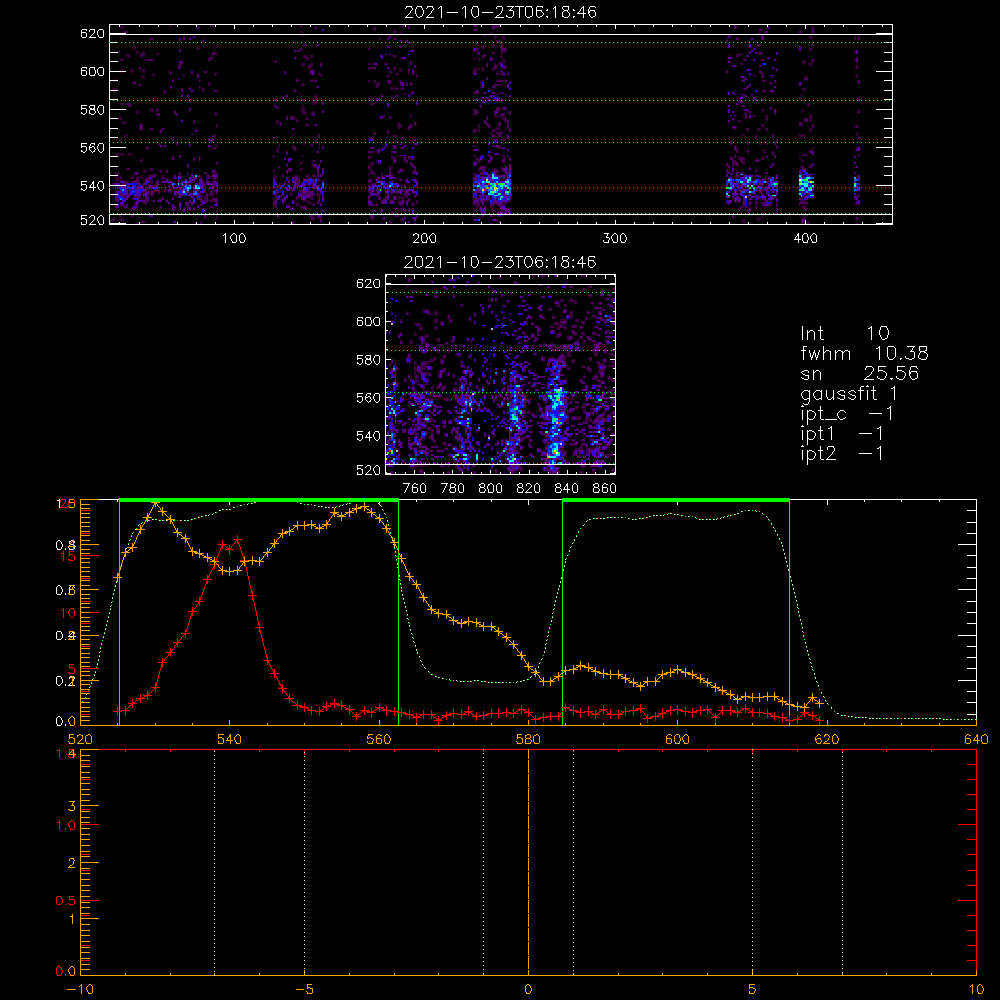Click x-axis label 200 on top spectrogram

(424, 239)
